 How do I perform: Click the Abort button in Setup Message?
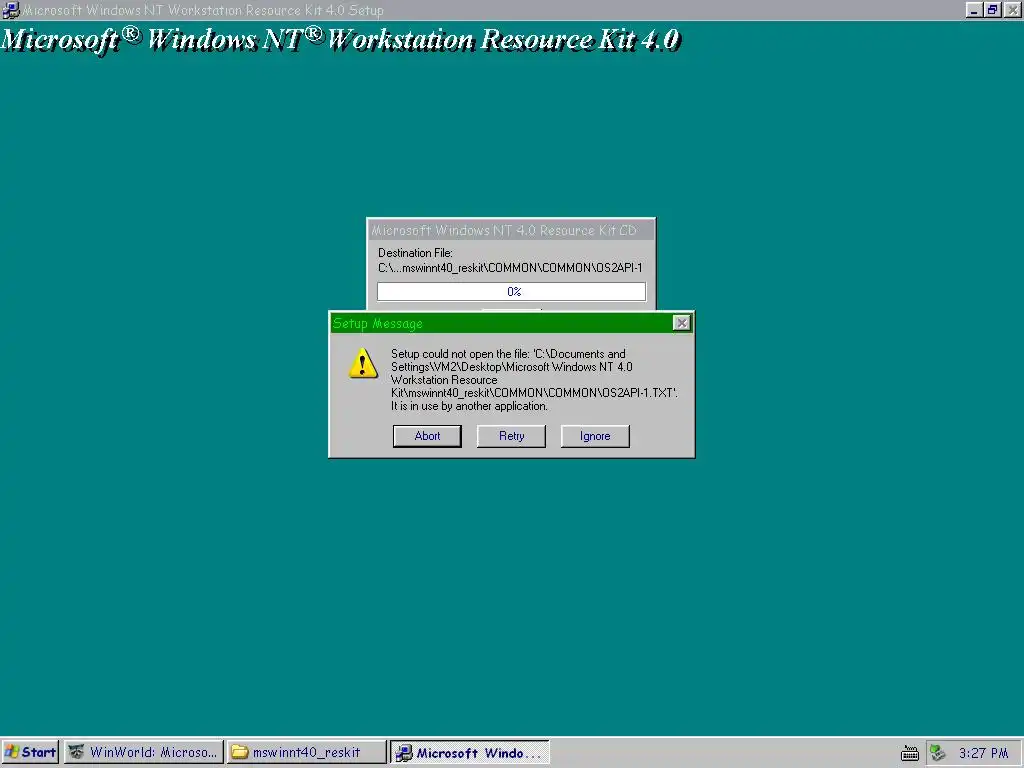(427, 436)
